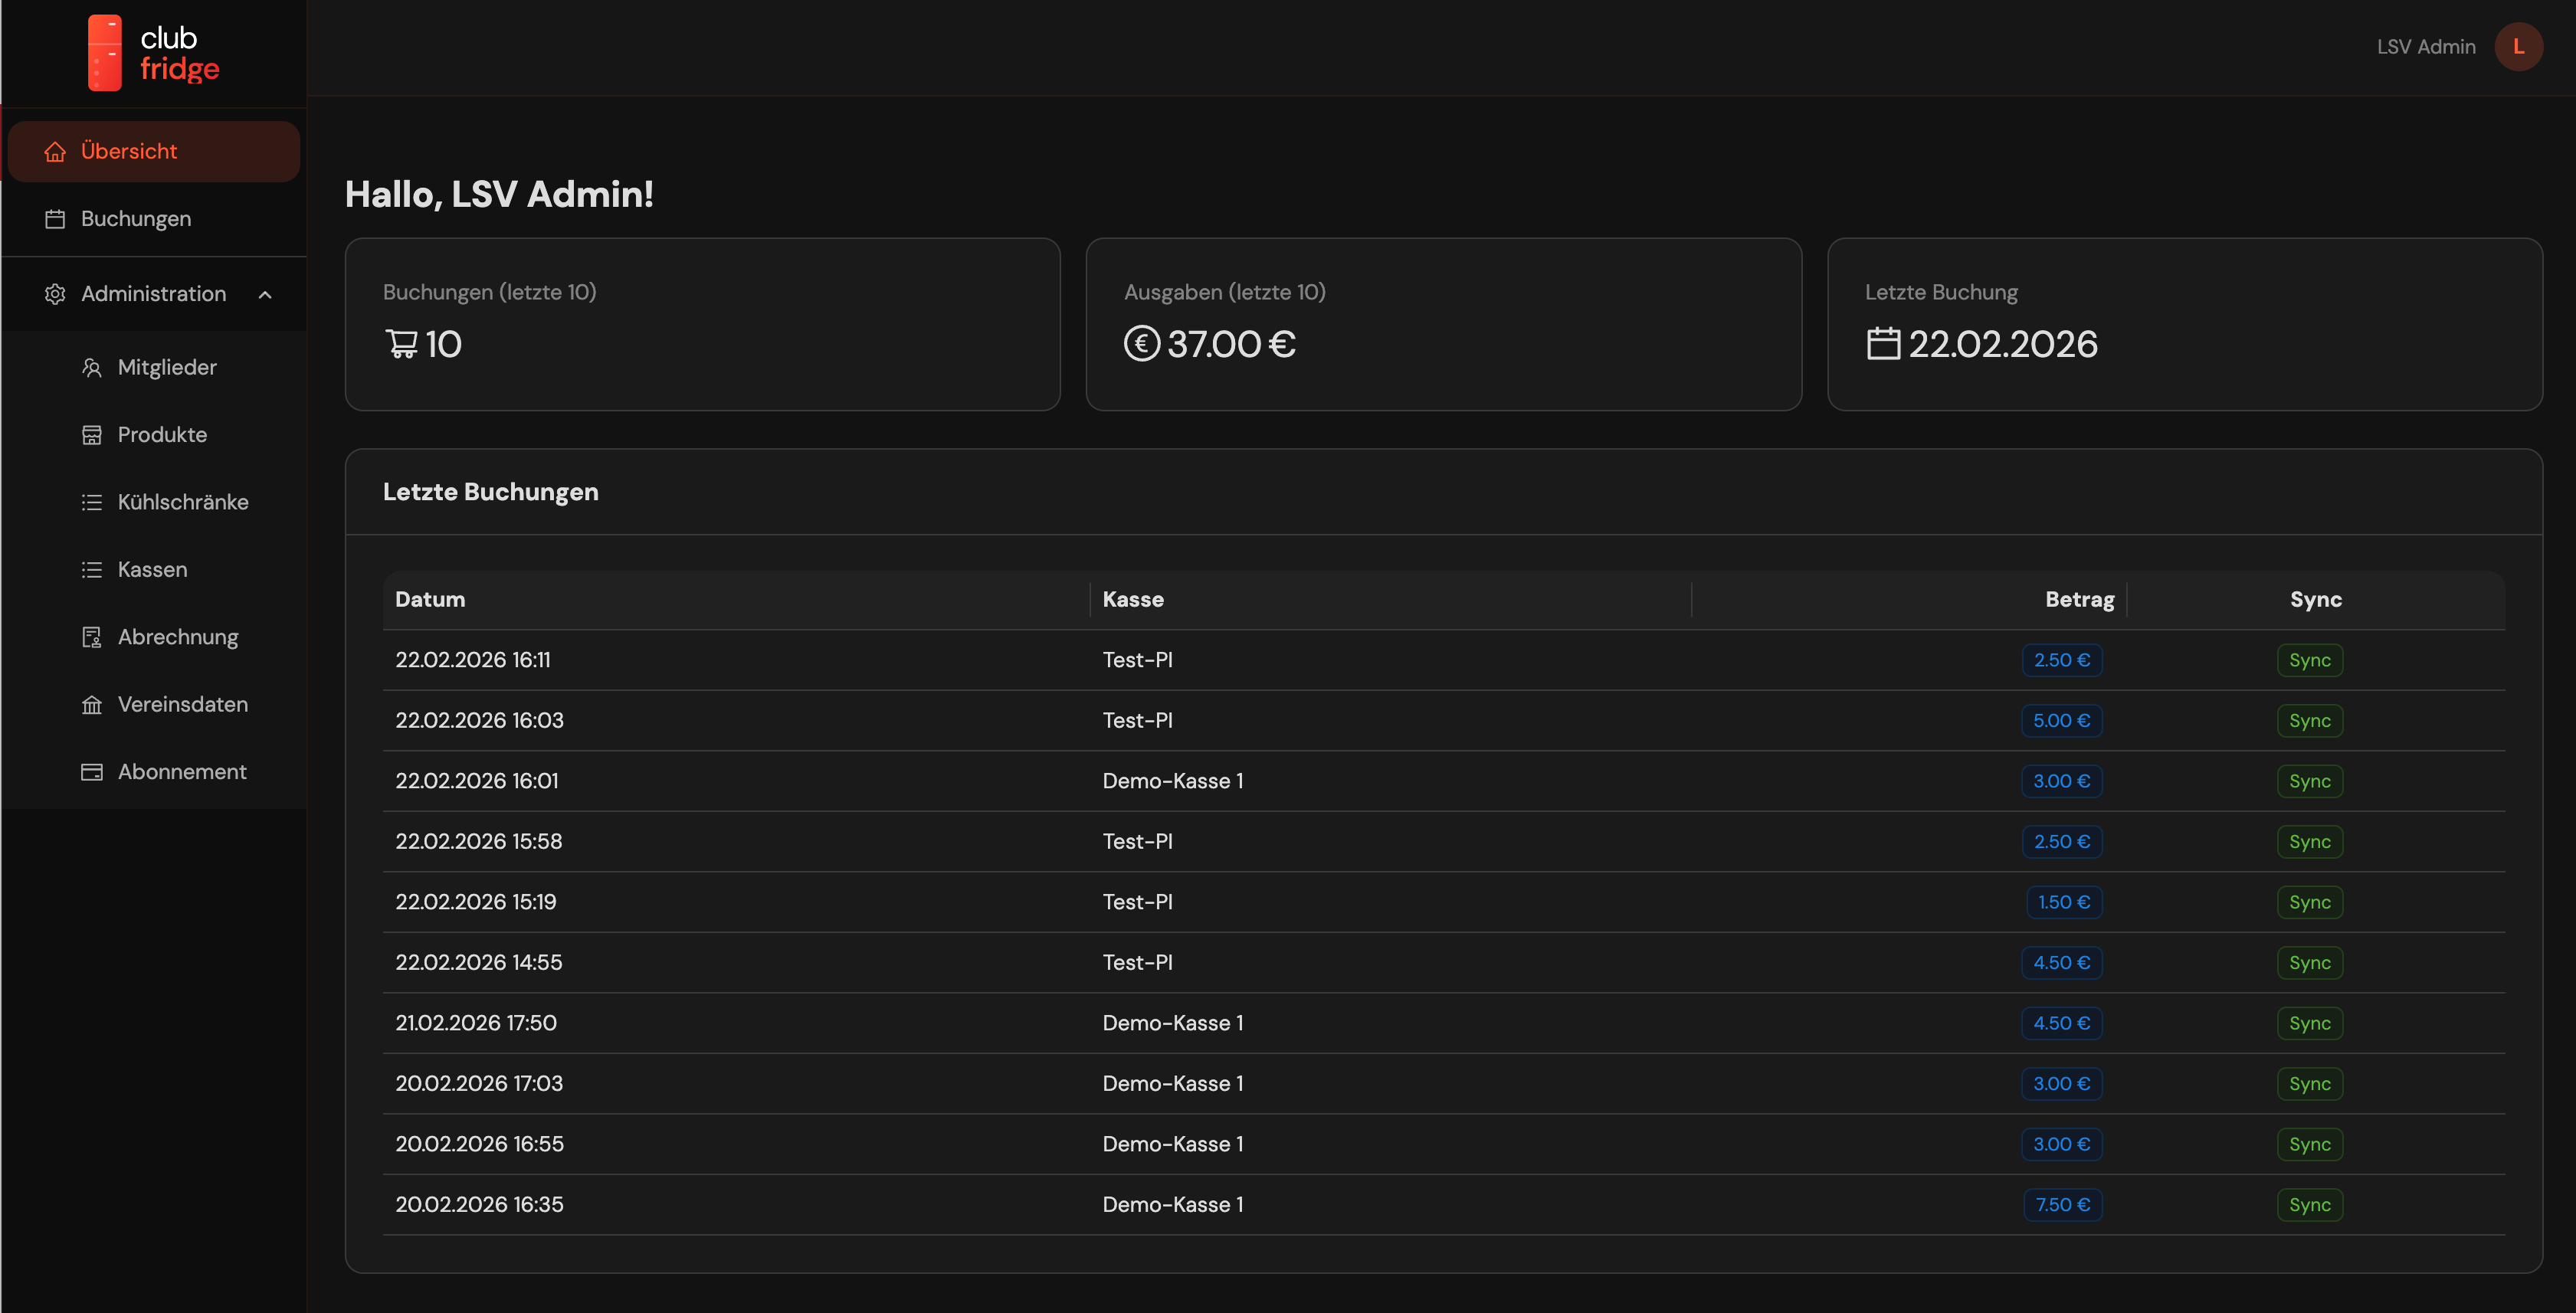Collapse the Administration chevron arrow
The height and width of the screenshot is (1313, 2576).
[265, 294]
